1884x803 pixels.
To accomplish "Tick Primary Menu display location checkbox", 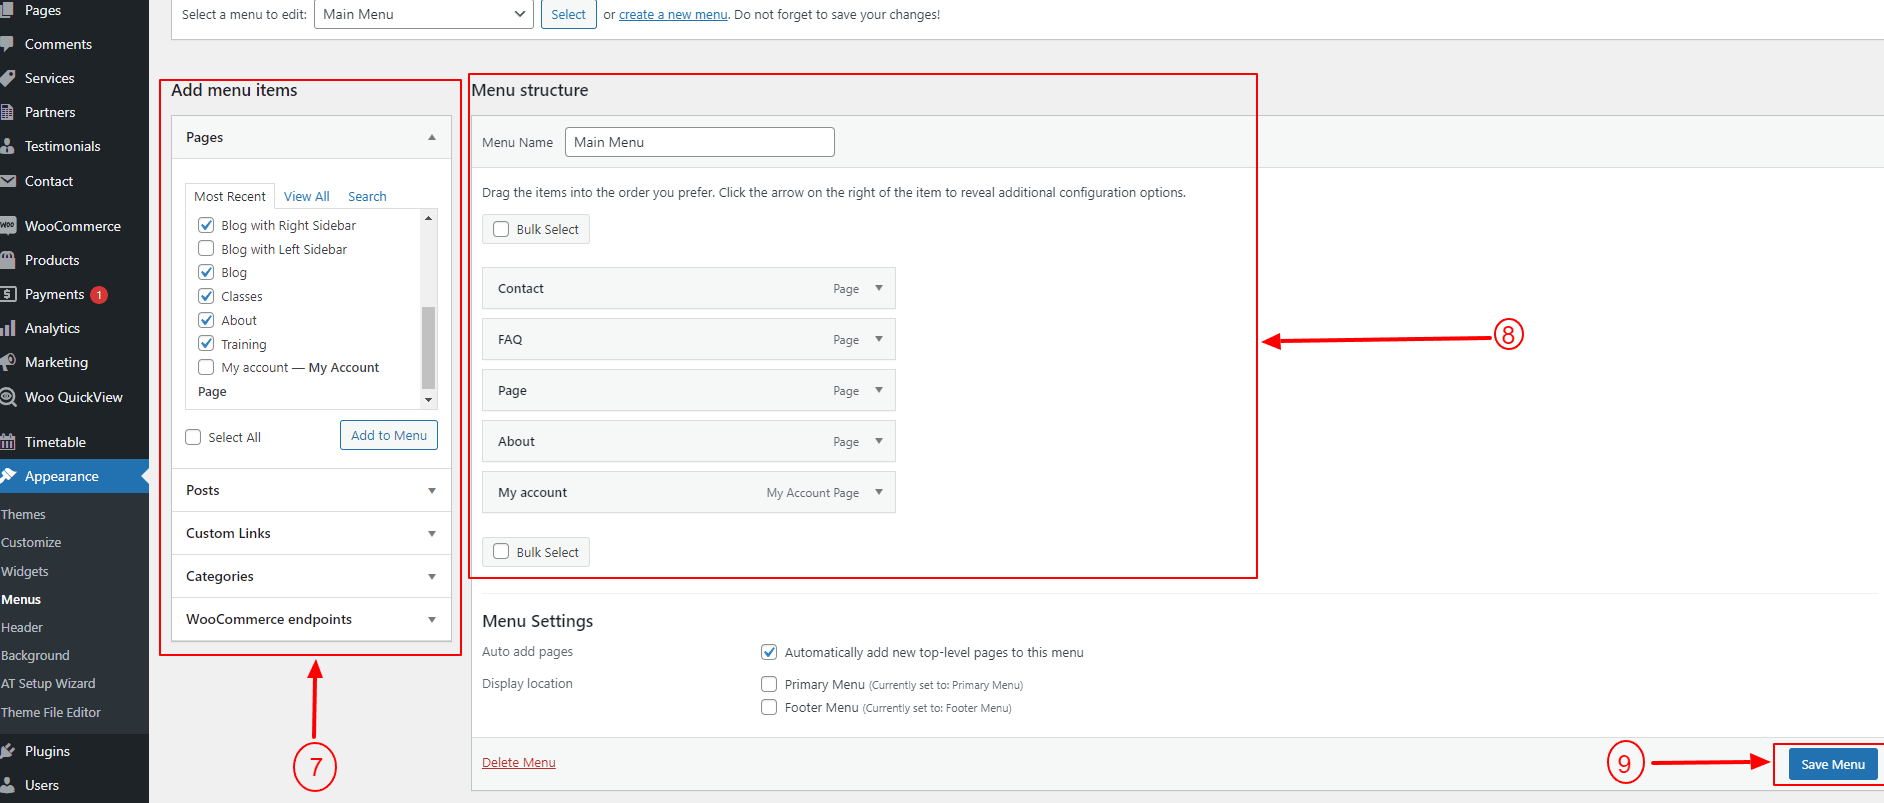I will click(769, 684).
